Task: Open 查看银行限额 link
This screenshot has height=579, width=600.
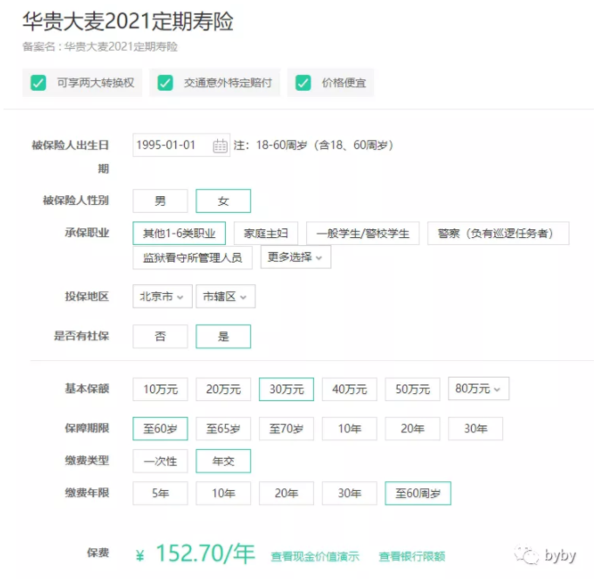Action: coord(412,556)
